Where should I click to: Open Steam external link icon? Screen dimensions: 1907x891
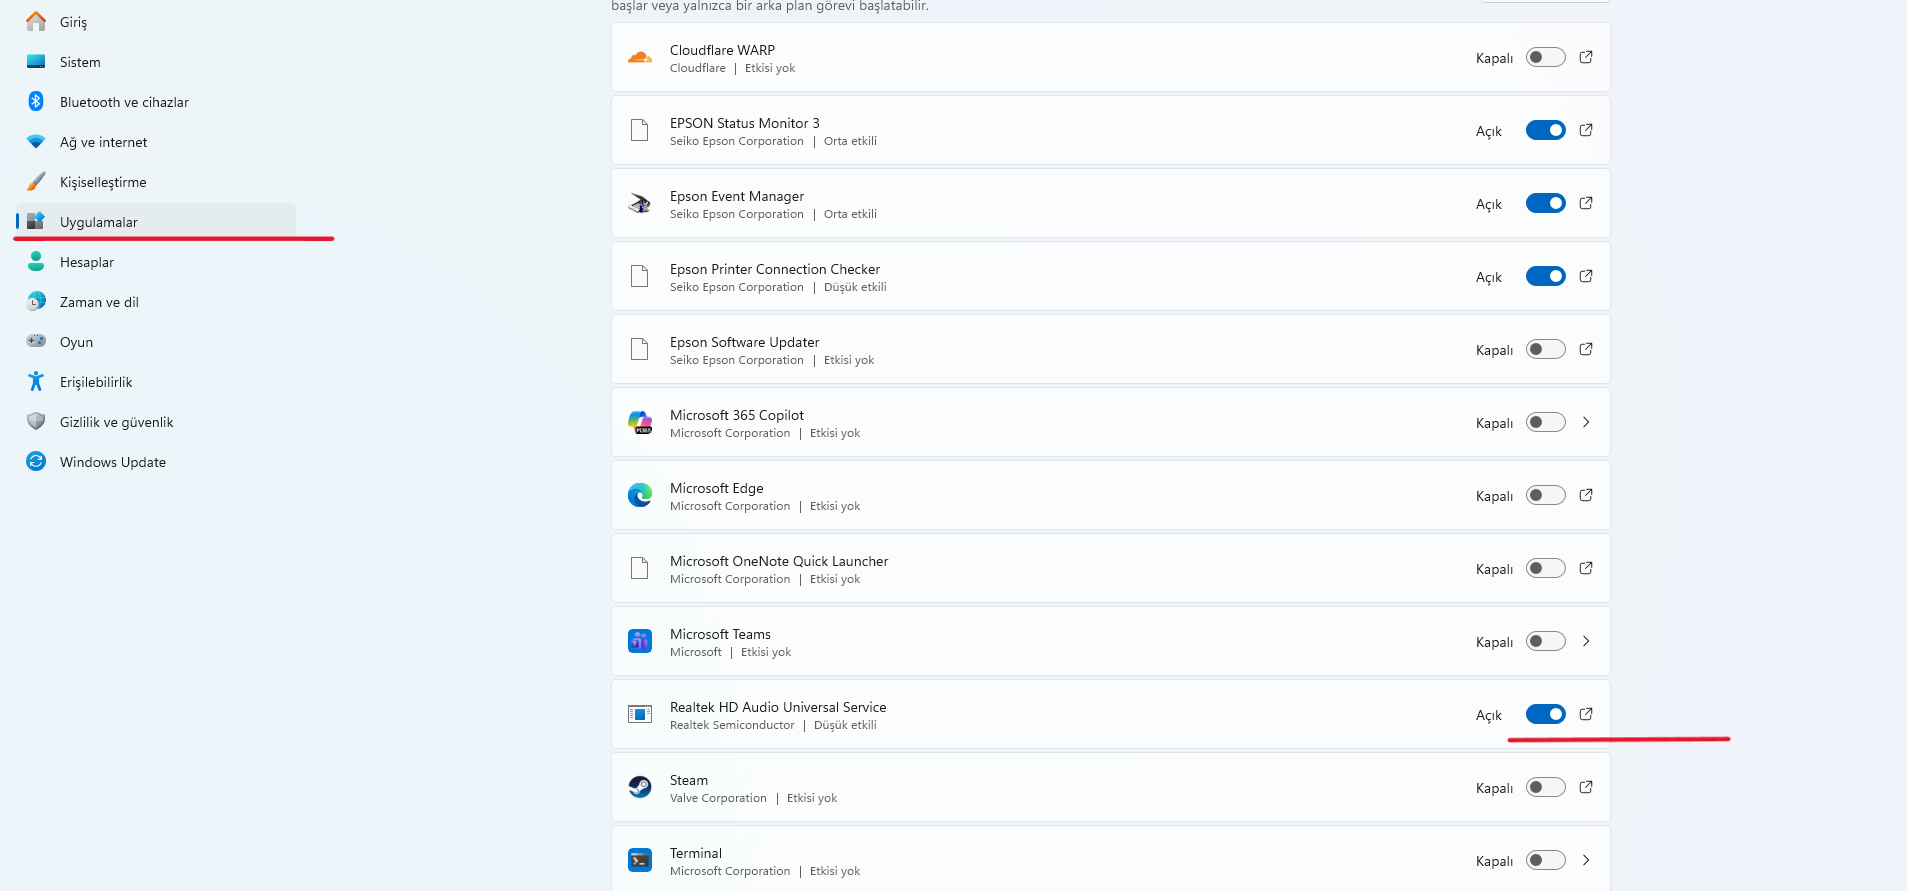(x=1586, y=787)
